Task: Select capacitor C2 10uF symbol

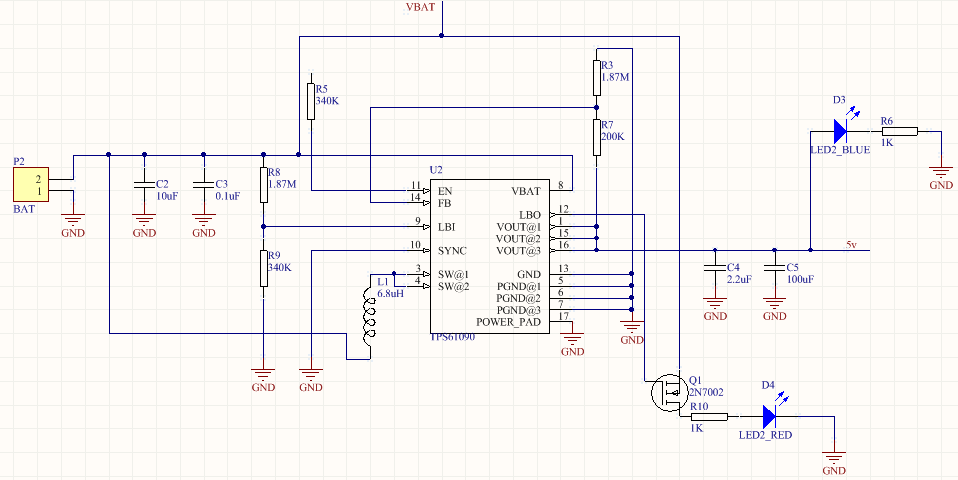Action: tap(144, 185)
